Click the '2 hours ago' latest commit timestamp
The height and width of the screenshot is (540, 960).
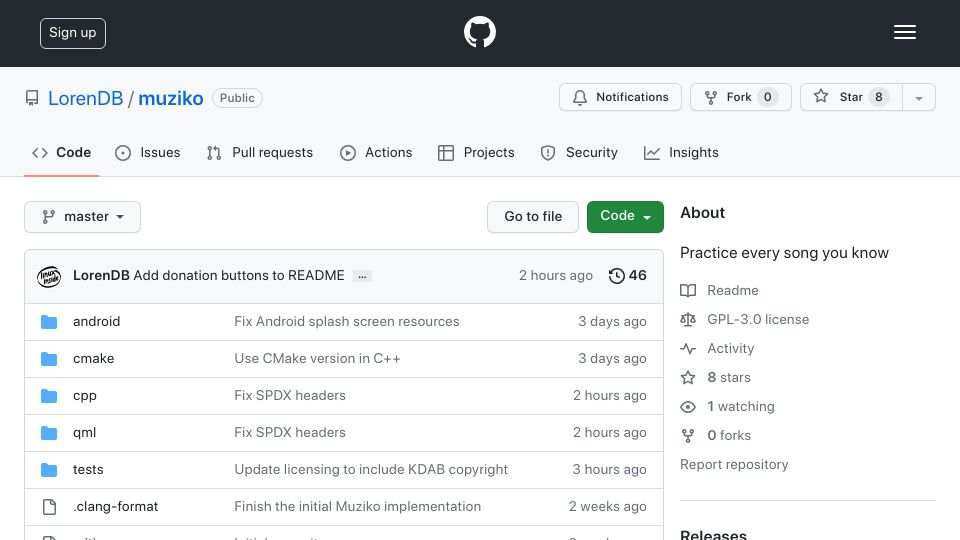pyautogui.click(x=556, y=276)
